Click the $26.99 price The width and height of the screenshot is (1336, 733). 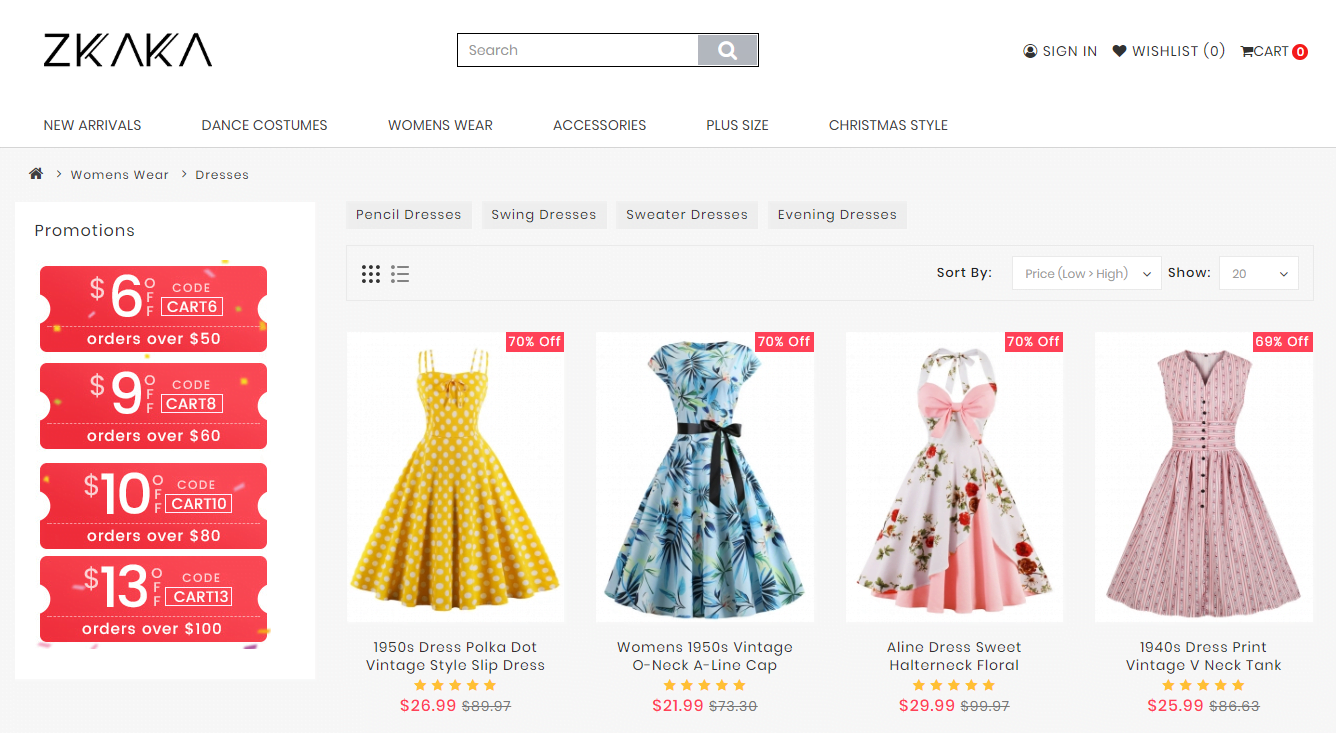point(428,705)
